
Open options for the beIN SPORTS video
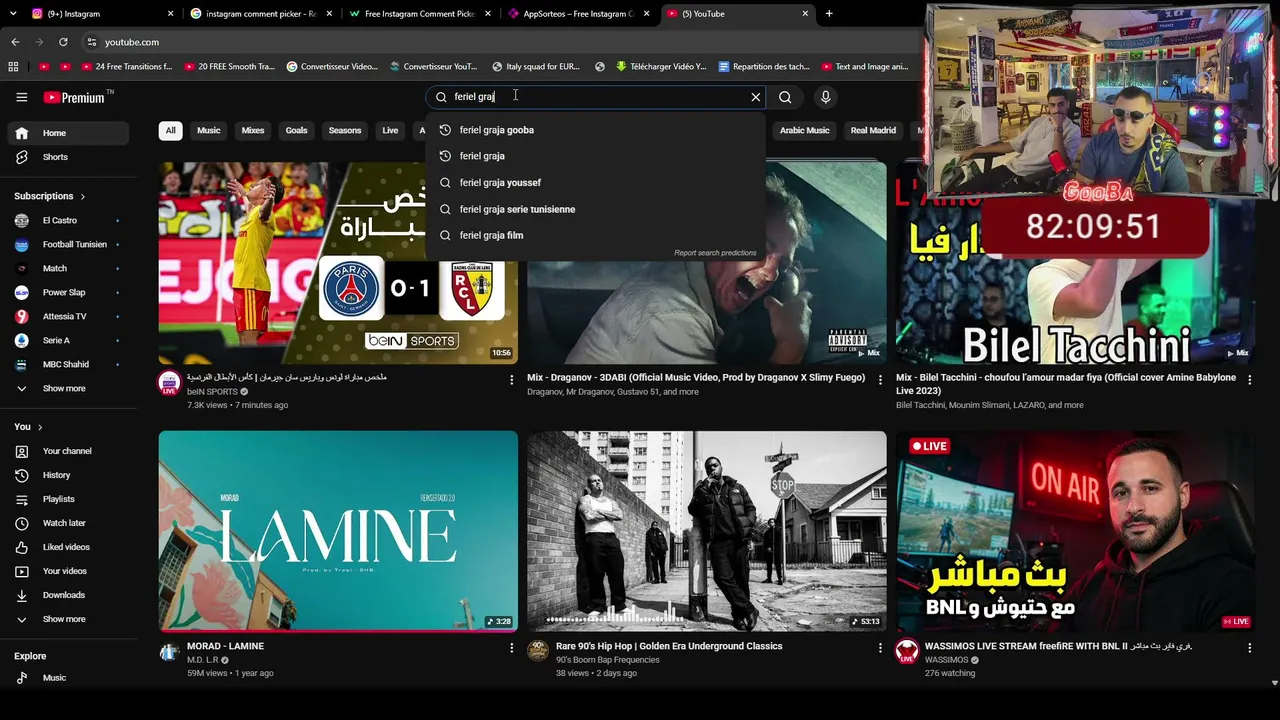pyautogui.click(x=511, y=380)
